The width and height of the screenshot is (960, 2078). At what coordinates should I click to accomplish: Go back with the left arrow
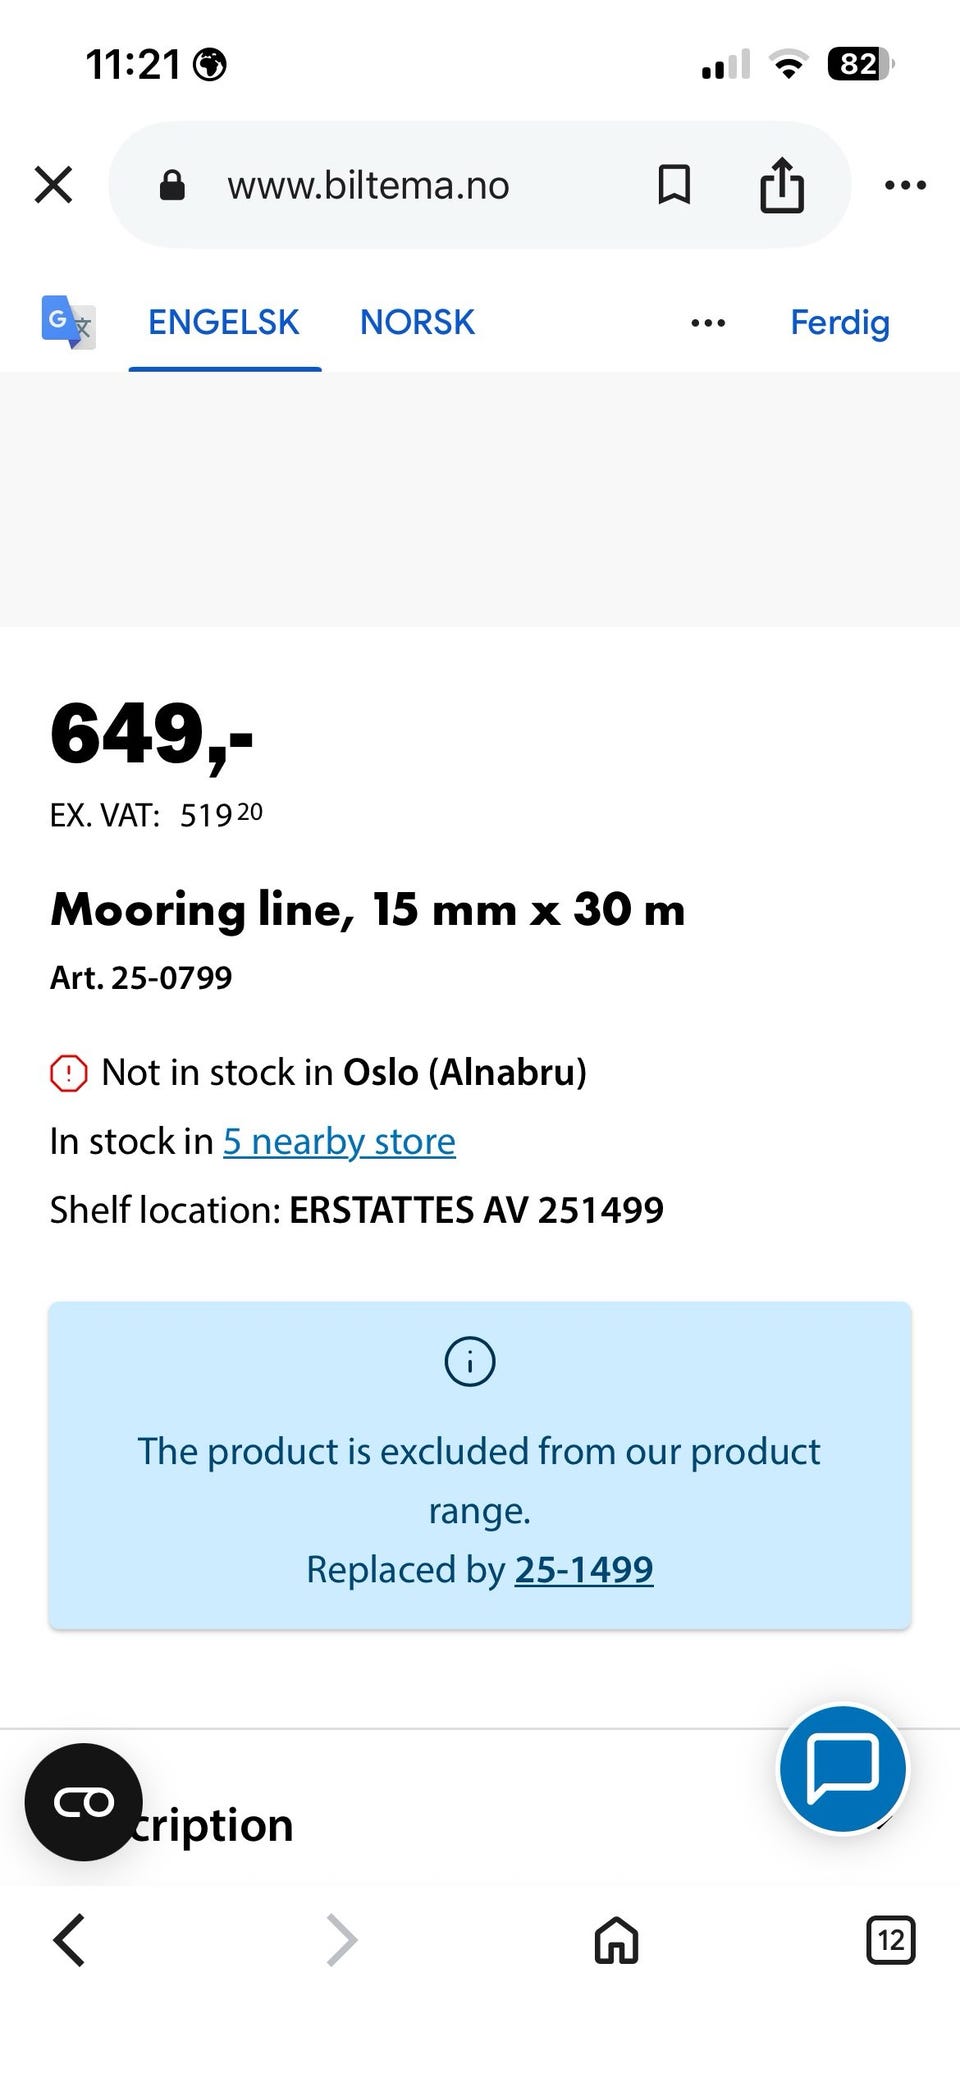pyautogui.click(x=69, y=1941)
